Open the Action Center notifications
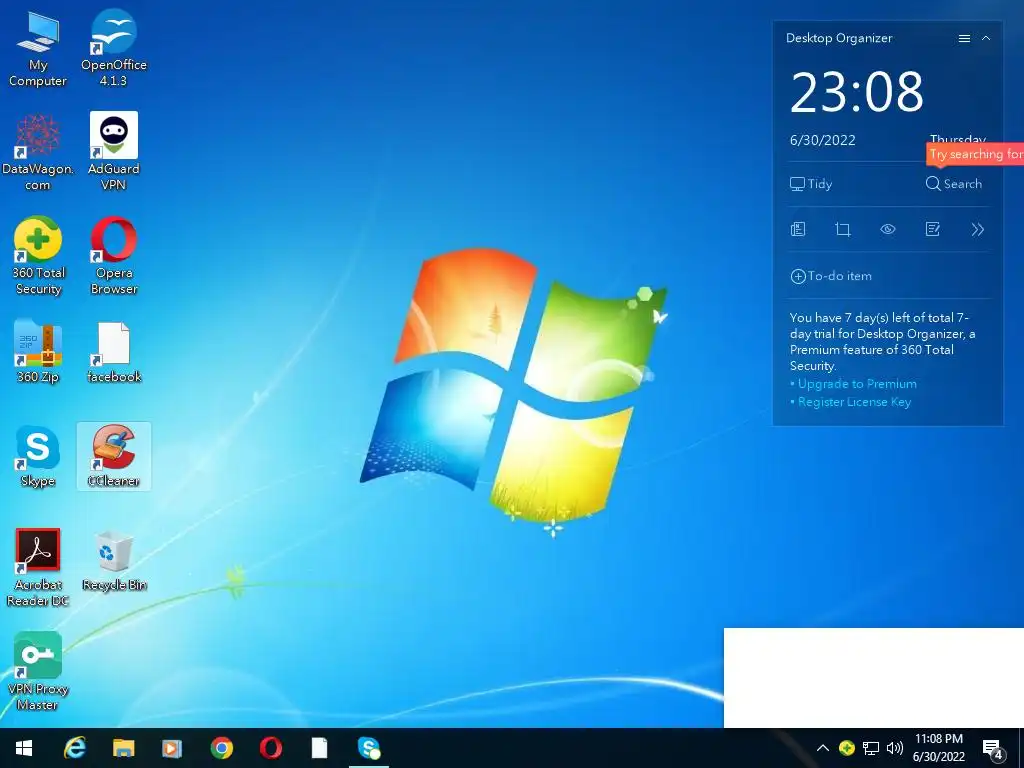This screenshot has width=1024, height=768. pos(993,749)
